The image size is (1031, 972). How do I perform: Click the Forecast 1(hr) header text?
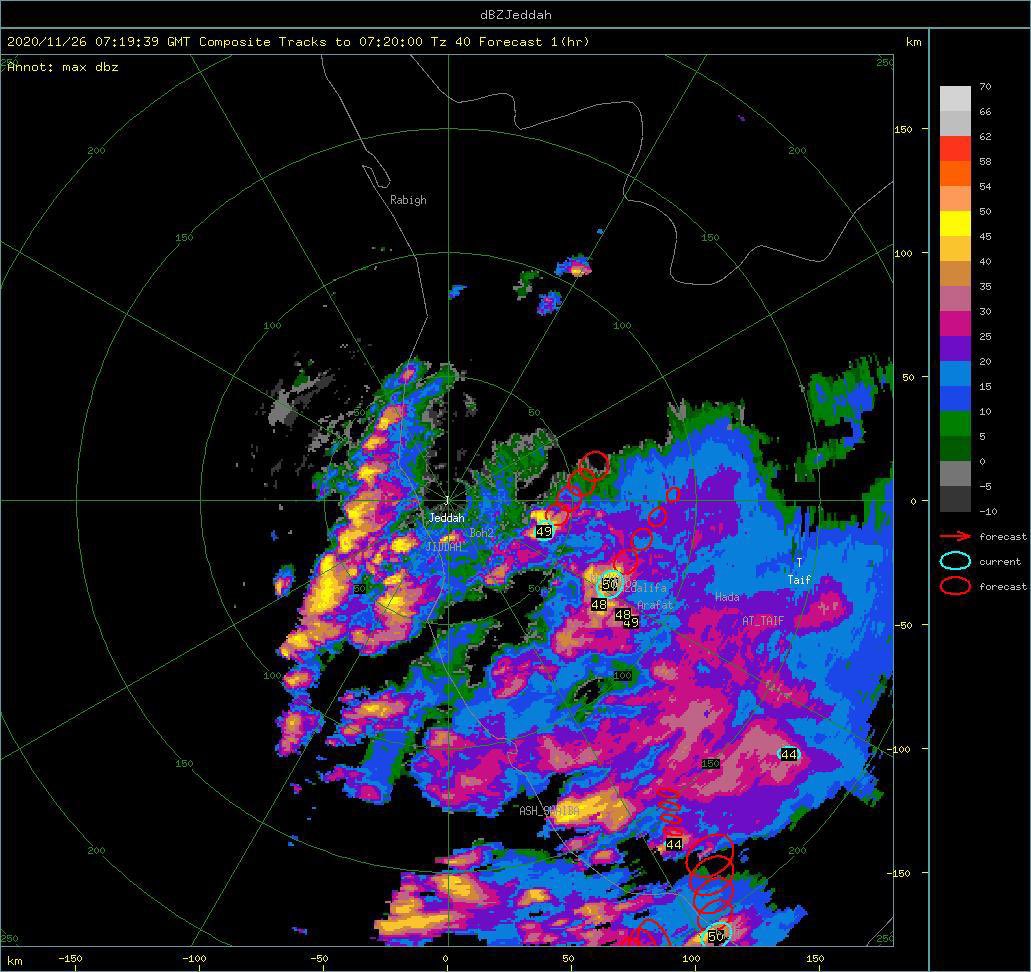tap(534, 41)
